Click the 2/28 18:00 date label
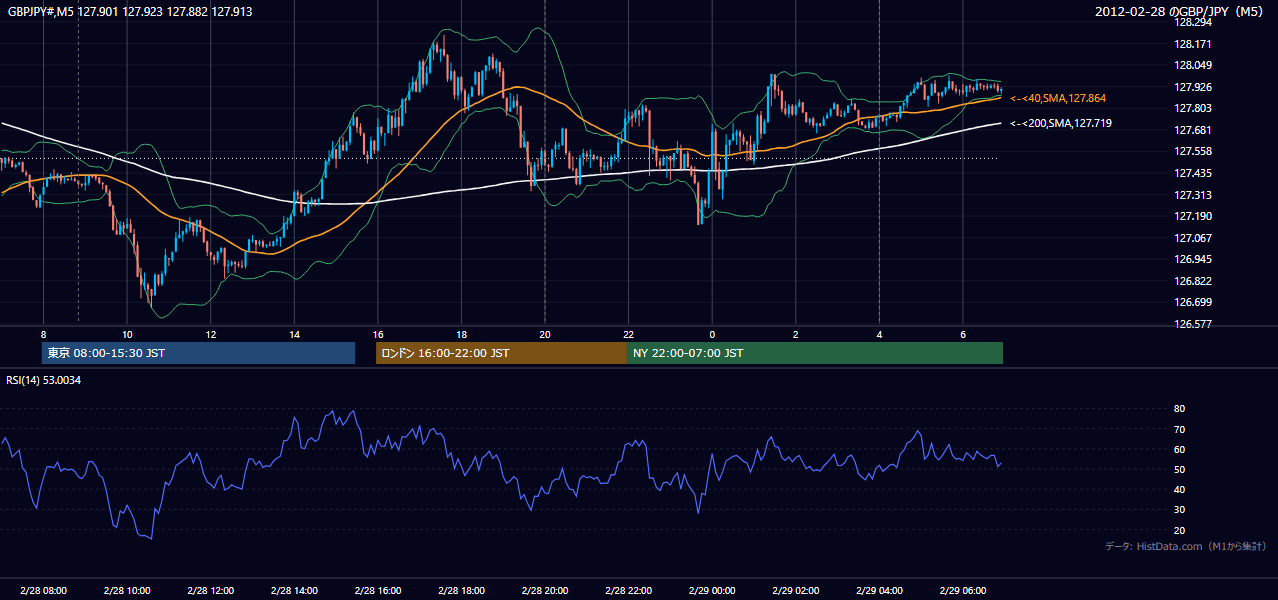Image resolution: width=1278 pixels, height=600 pixels. tap(461, 591)
